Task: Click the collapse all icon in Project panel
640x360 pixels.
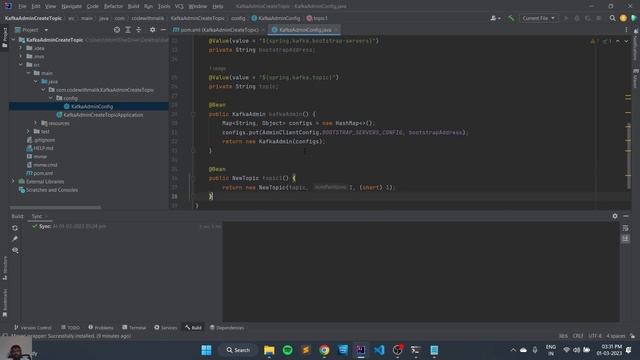Action: [x=139, y=30]
